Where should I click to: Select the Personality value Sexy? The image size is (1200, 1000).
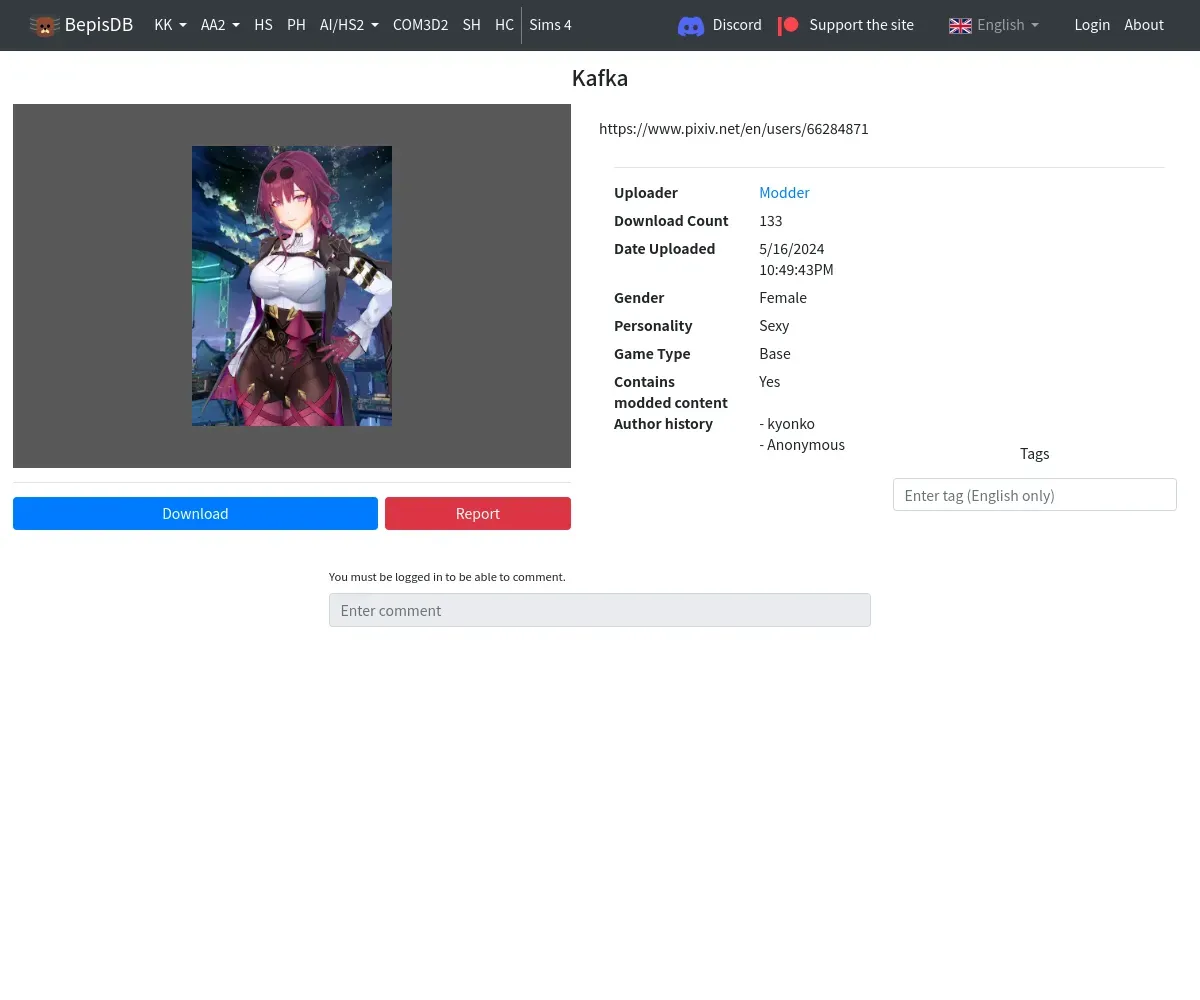pyautogui.click(x=774, y=325)
